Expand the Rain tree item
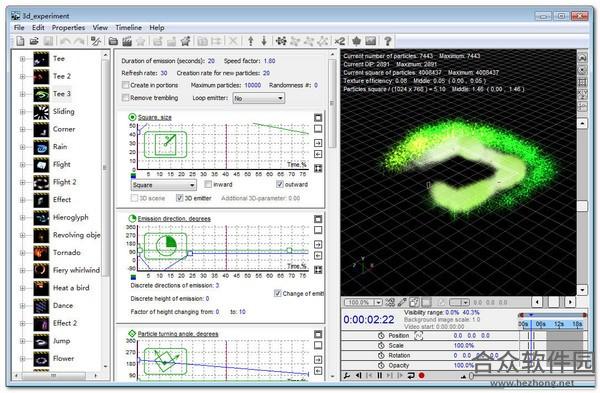This screenshot has width=600, height=393. click(x=22, y=147)
